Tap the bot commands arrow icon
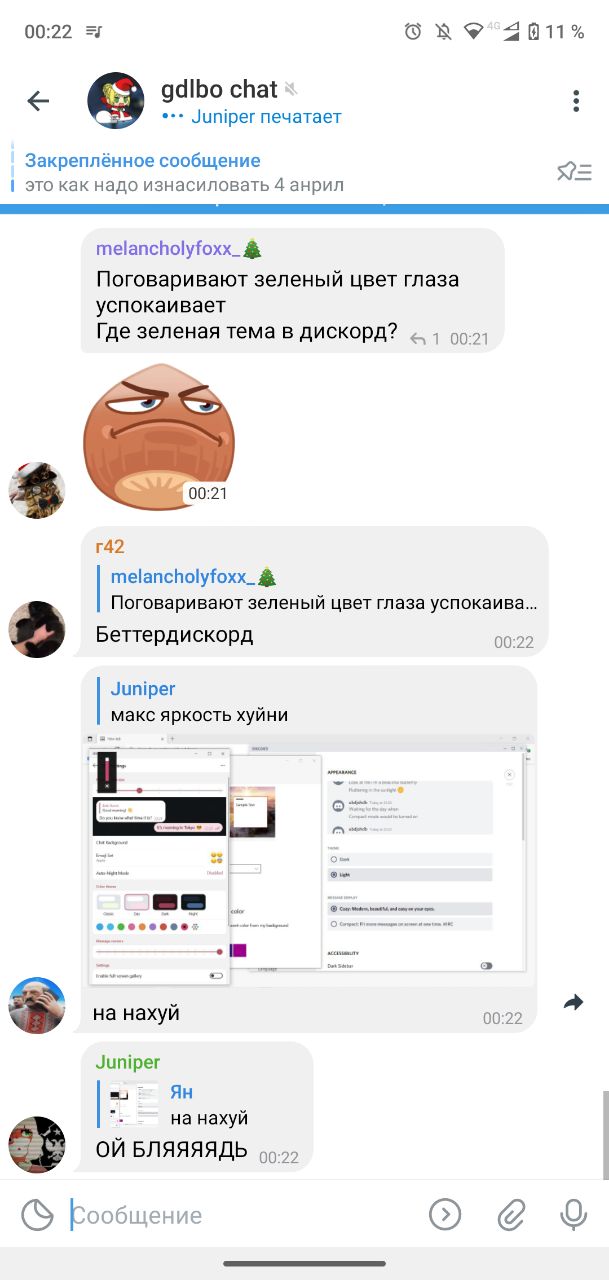Screen dimensions: 609x1280 point(445,1215)
